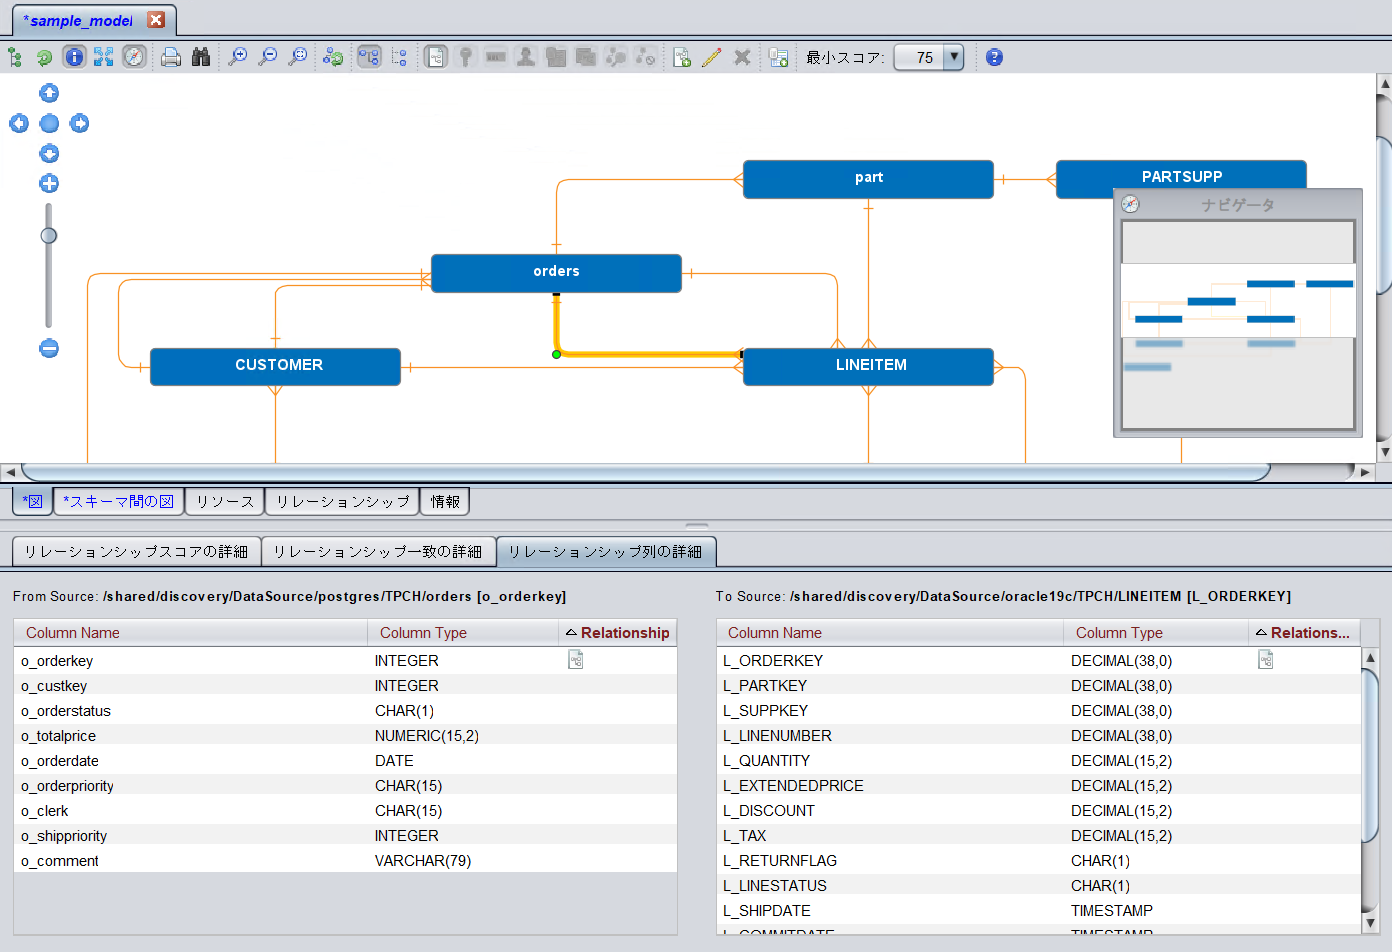The image size is (1392, 952).
Task: Select the part table node
Action: point(868,179)
